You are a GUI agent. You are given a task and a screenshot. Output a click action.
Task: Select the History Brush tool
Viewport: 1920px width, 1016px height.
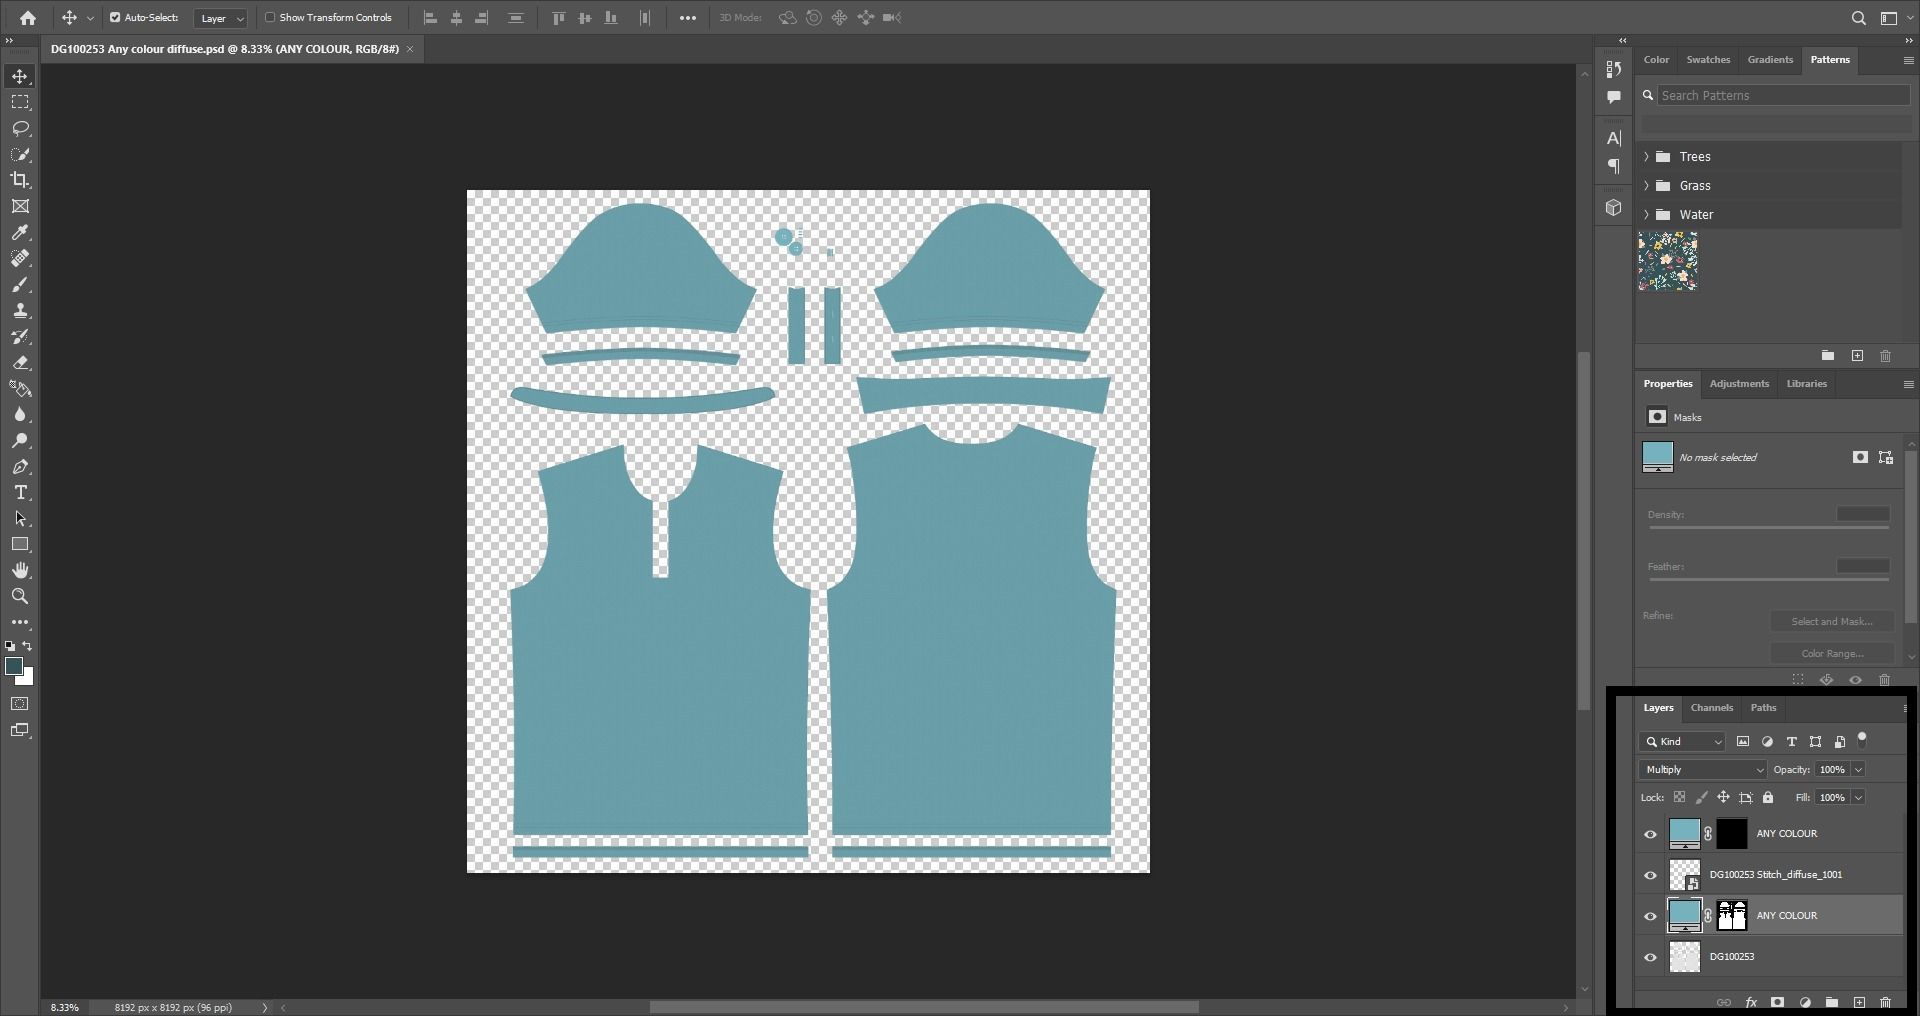(x=20, y=336)
